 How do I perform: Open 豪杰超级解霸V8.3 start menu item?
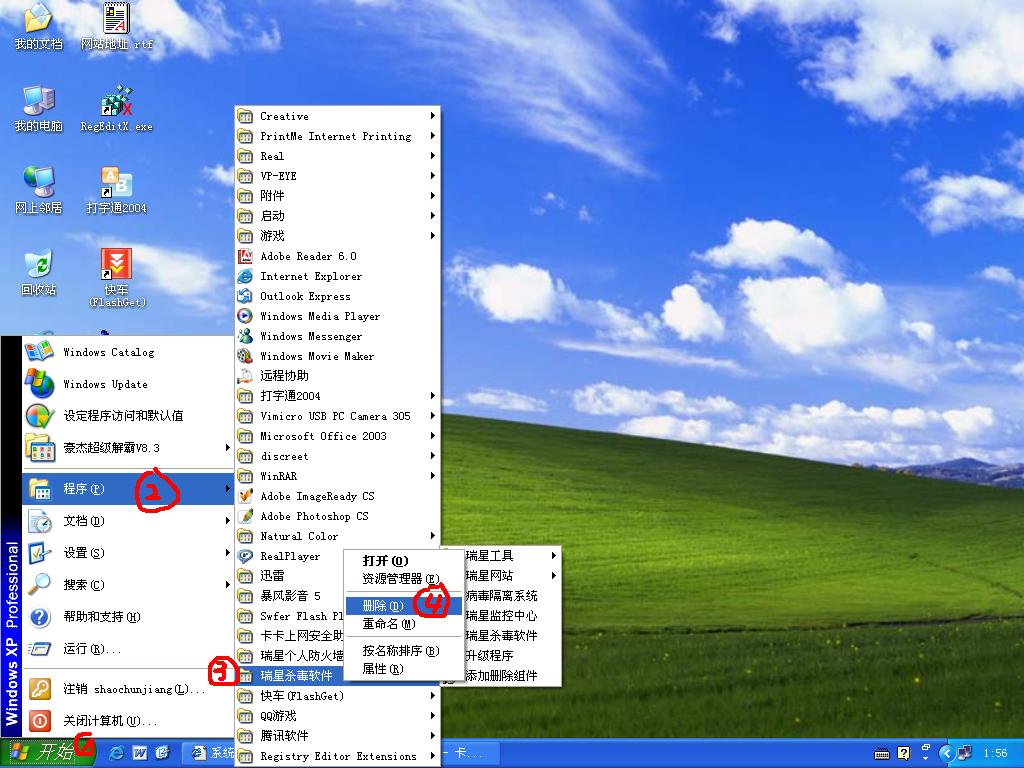pyautogui.click(x=128, y=447)
